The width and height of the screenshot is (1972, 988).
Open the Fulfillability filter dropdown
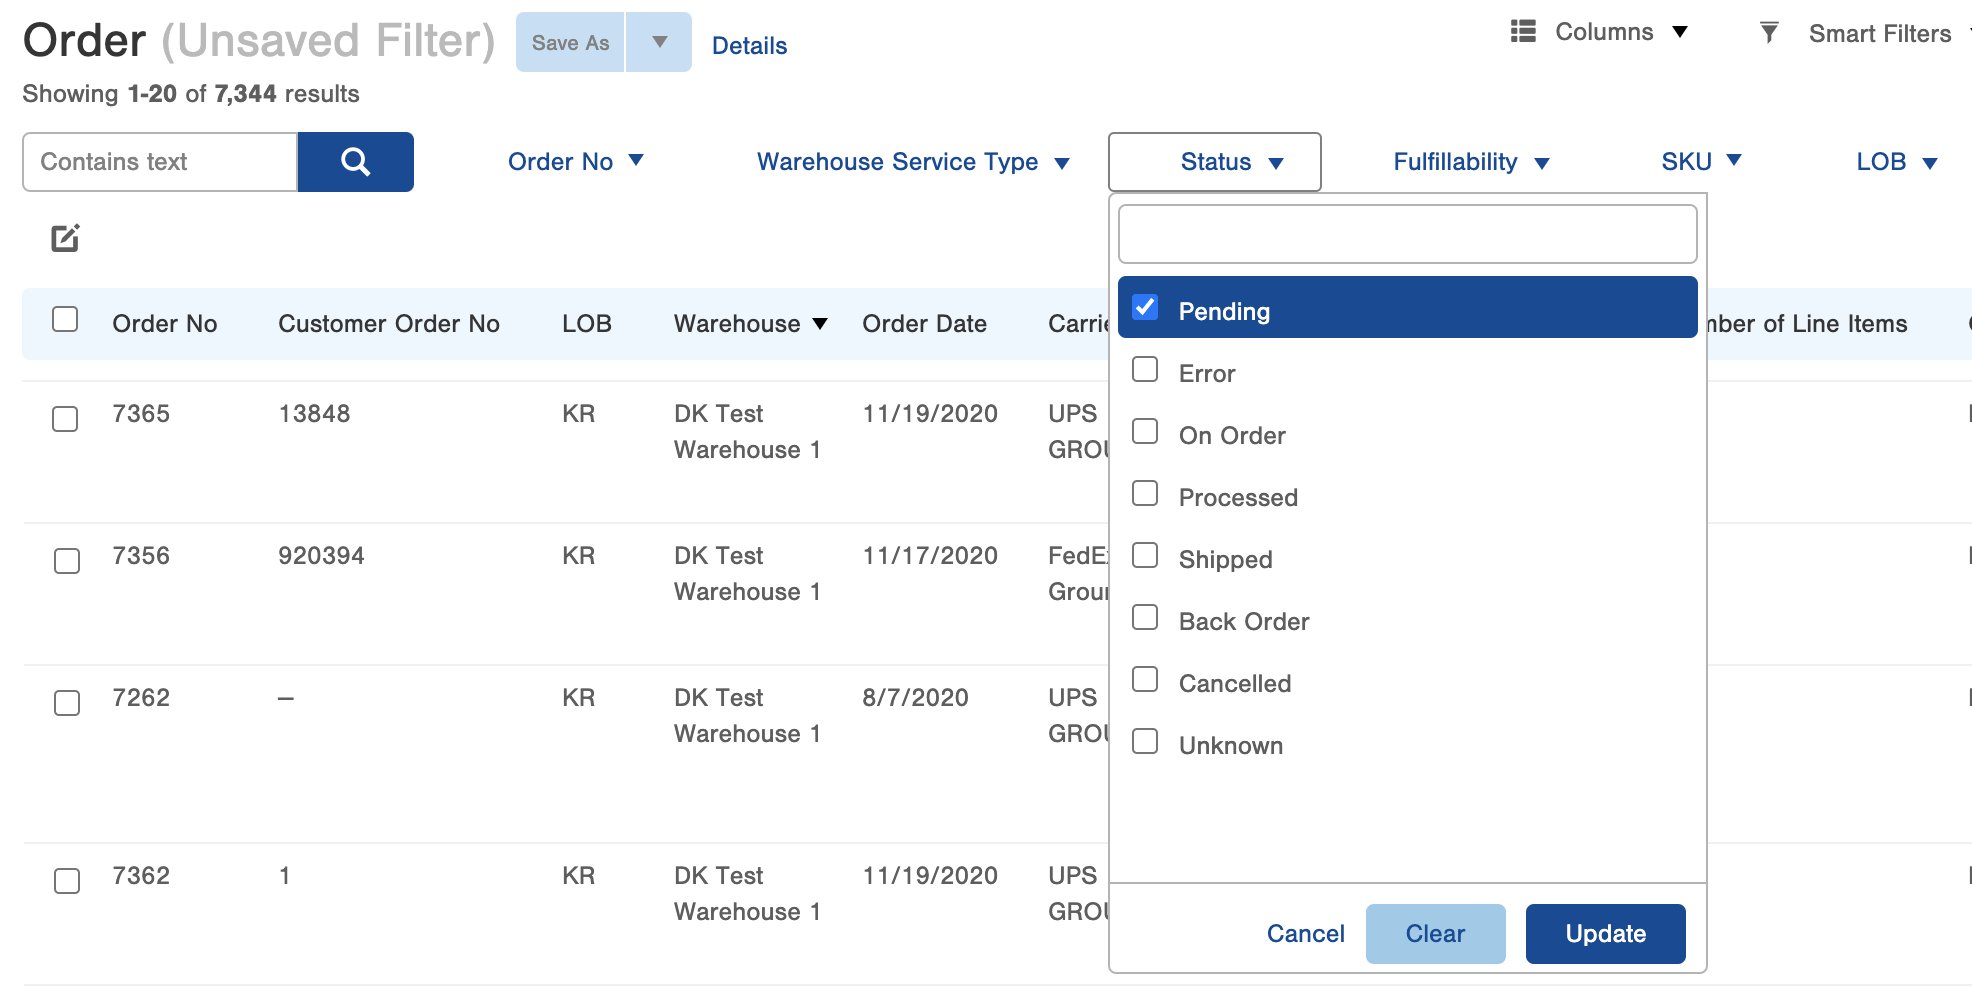[1468, 161]
